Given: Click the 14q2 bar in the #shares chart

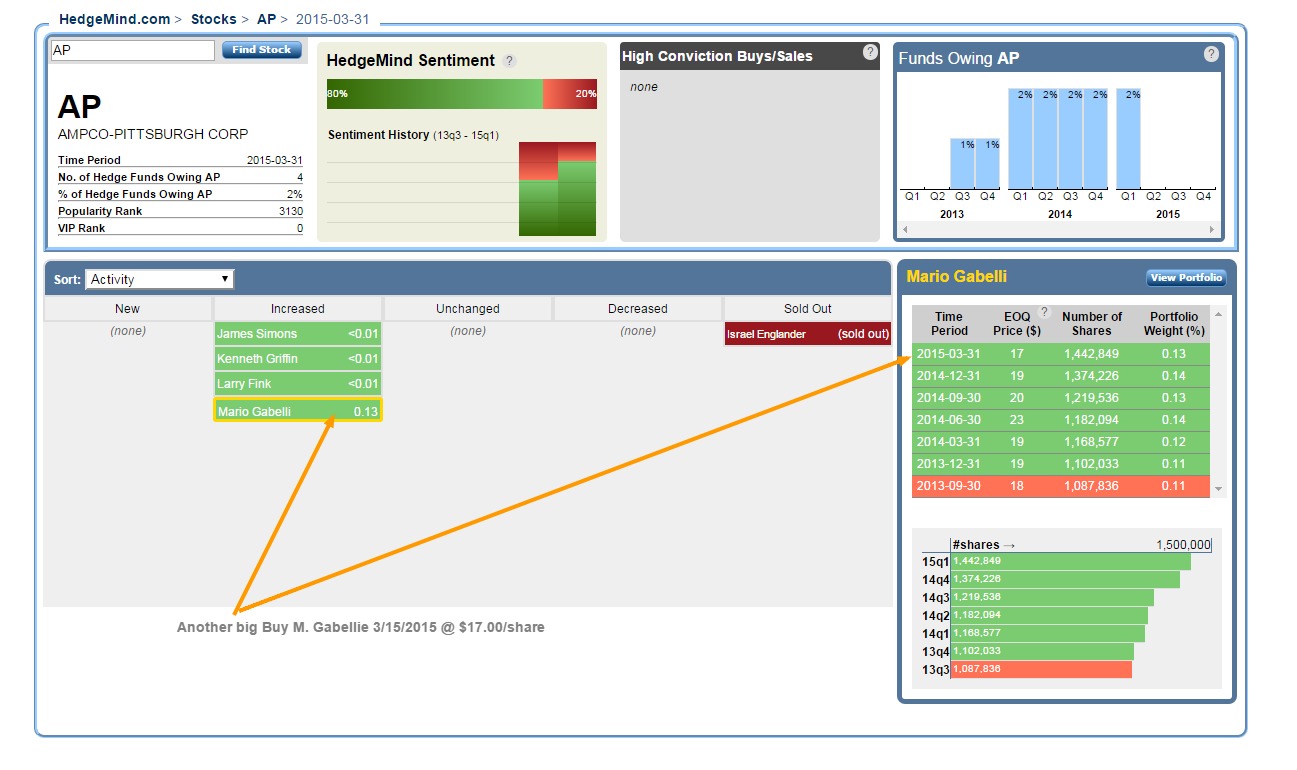Looking at the screenshot, I should [1049, 615].
